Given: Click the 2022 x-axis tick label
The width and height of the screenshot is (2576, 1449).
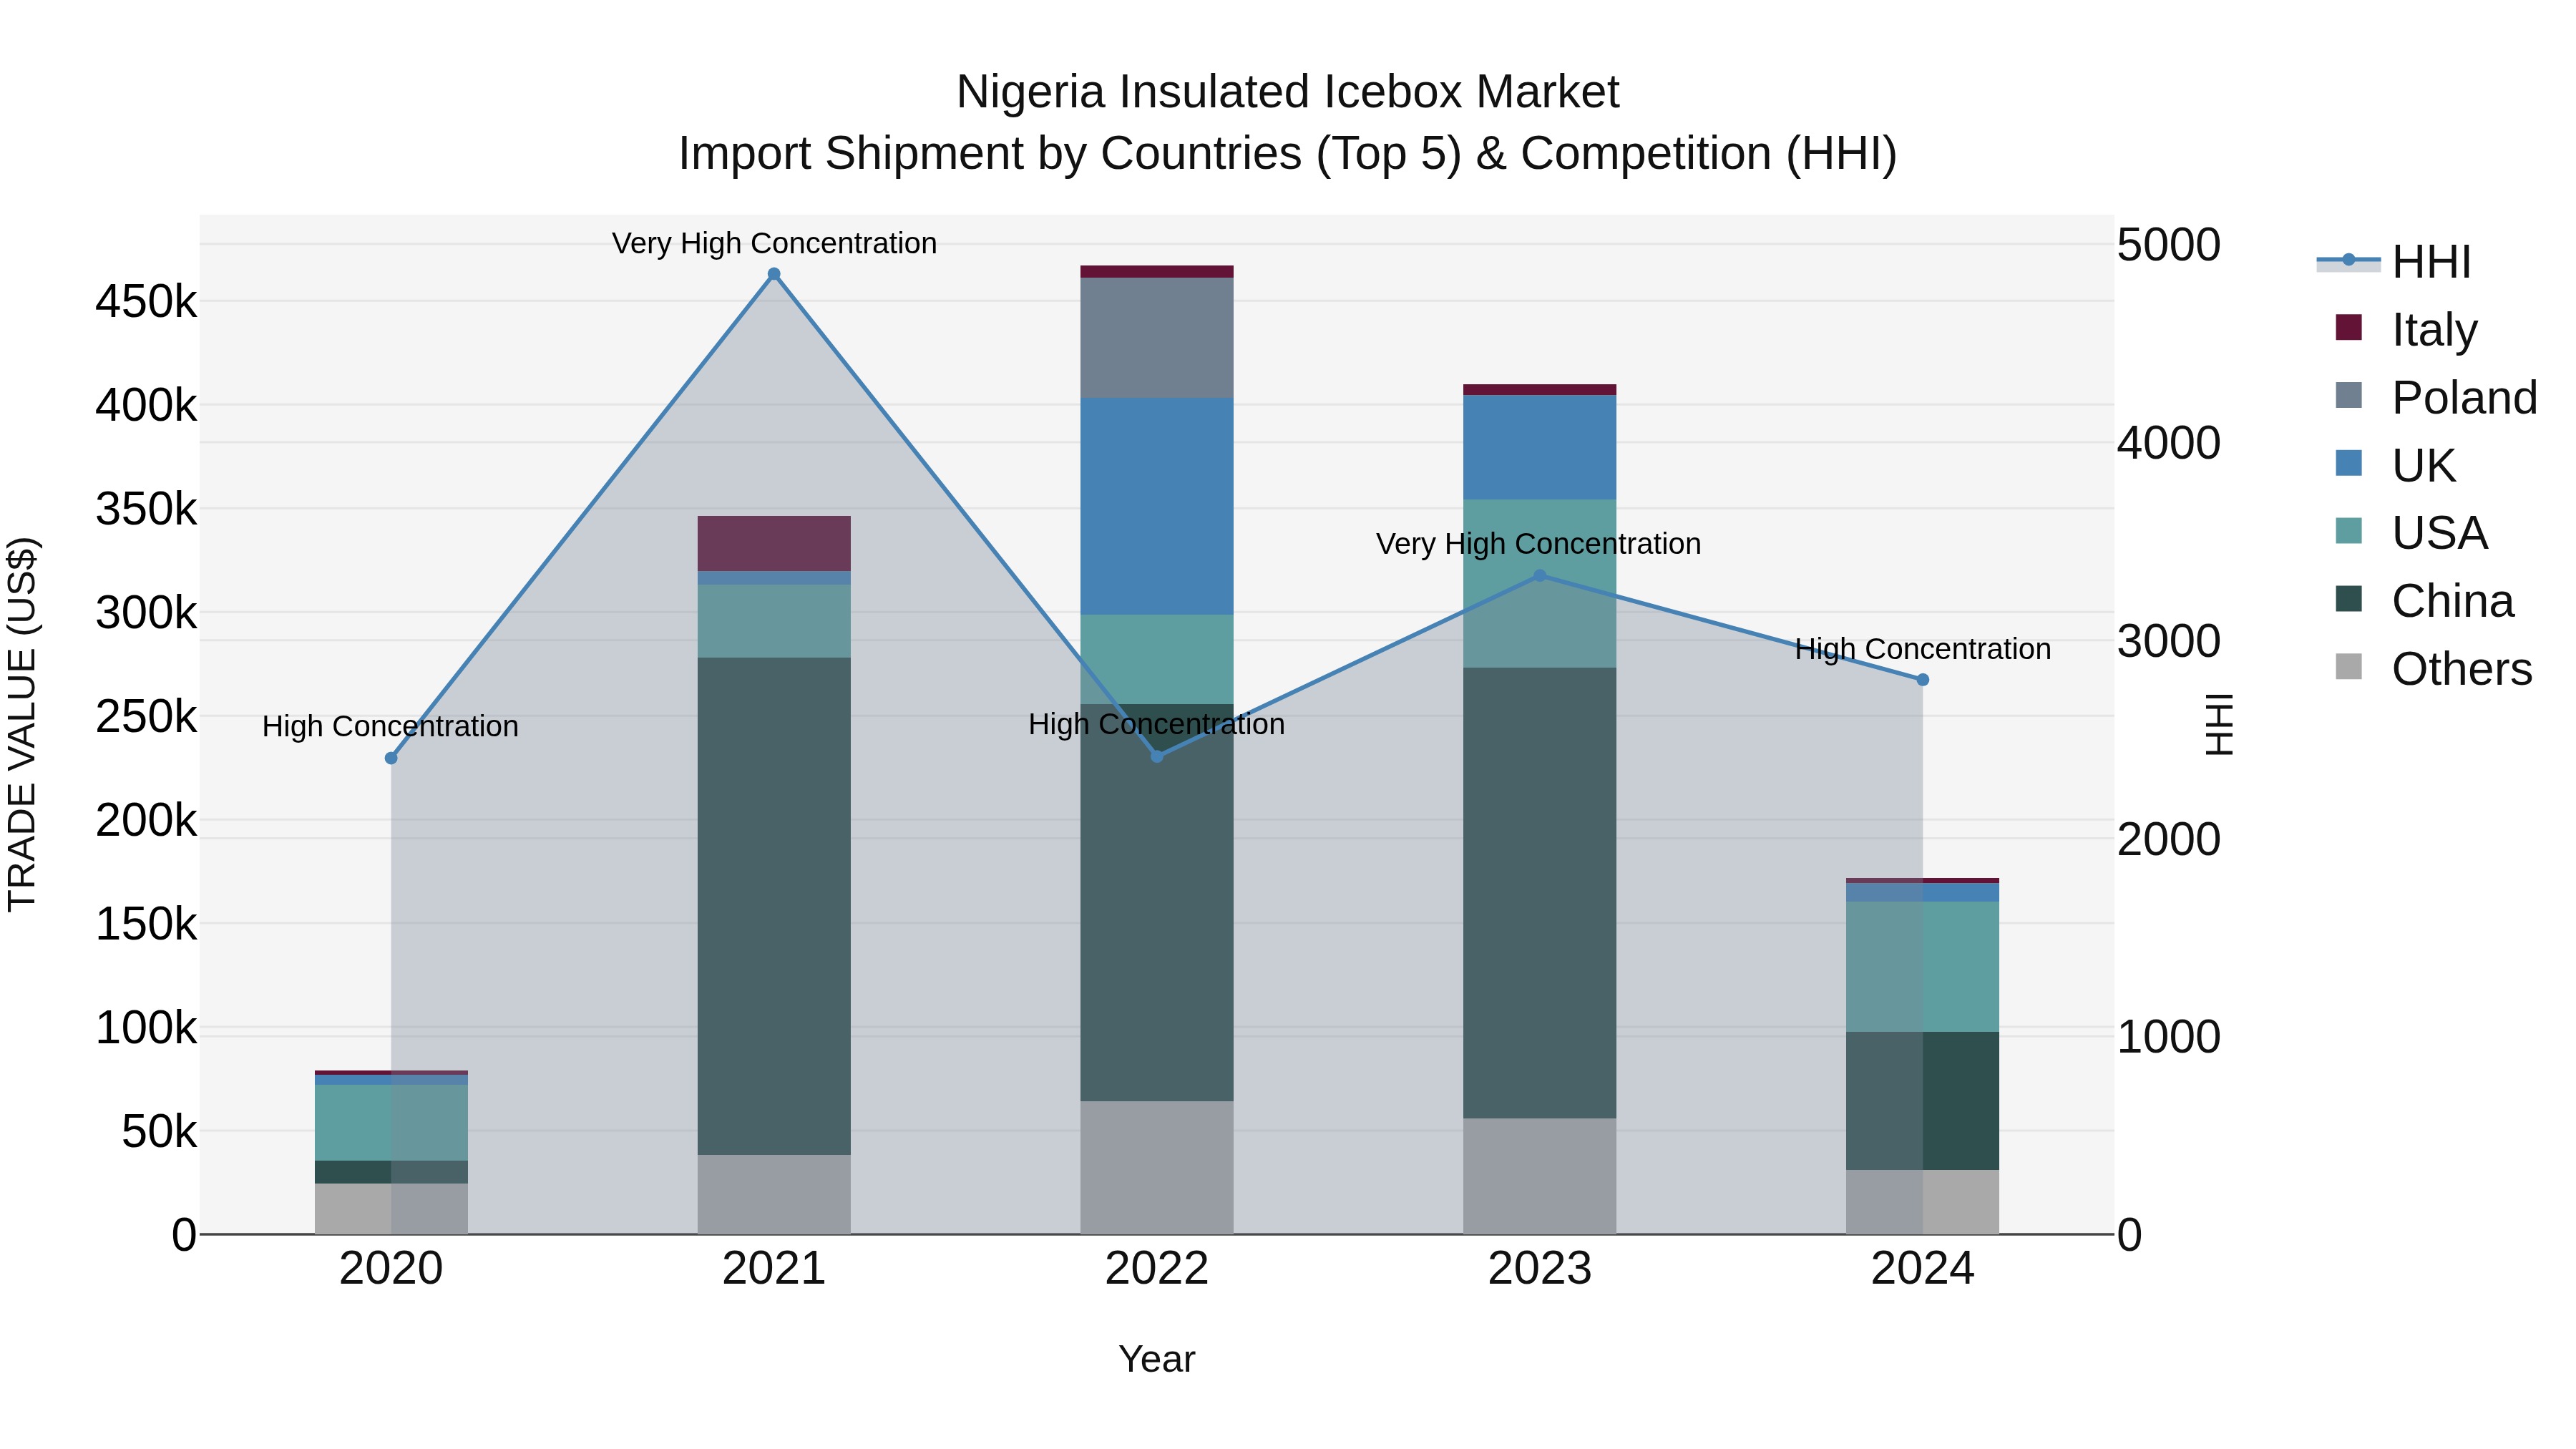Looking at the screenshot, I should tap(1157, 1269).
